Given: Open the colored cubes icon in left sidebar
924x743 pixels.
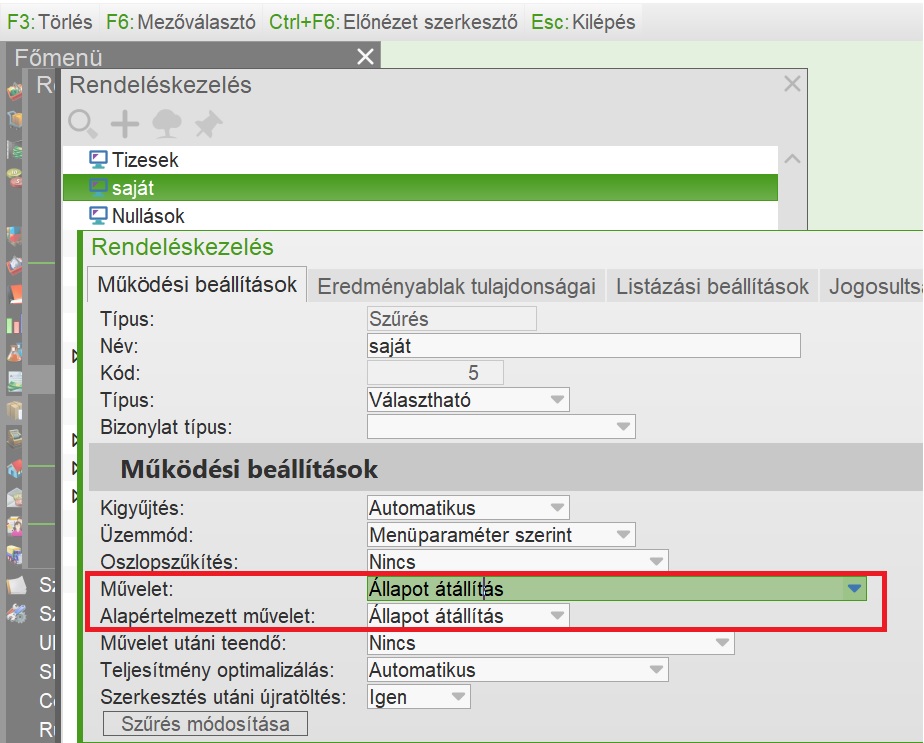Looking at the screenshot, I should click(14, 236).
